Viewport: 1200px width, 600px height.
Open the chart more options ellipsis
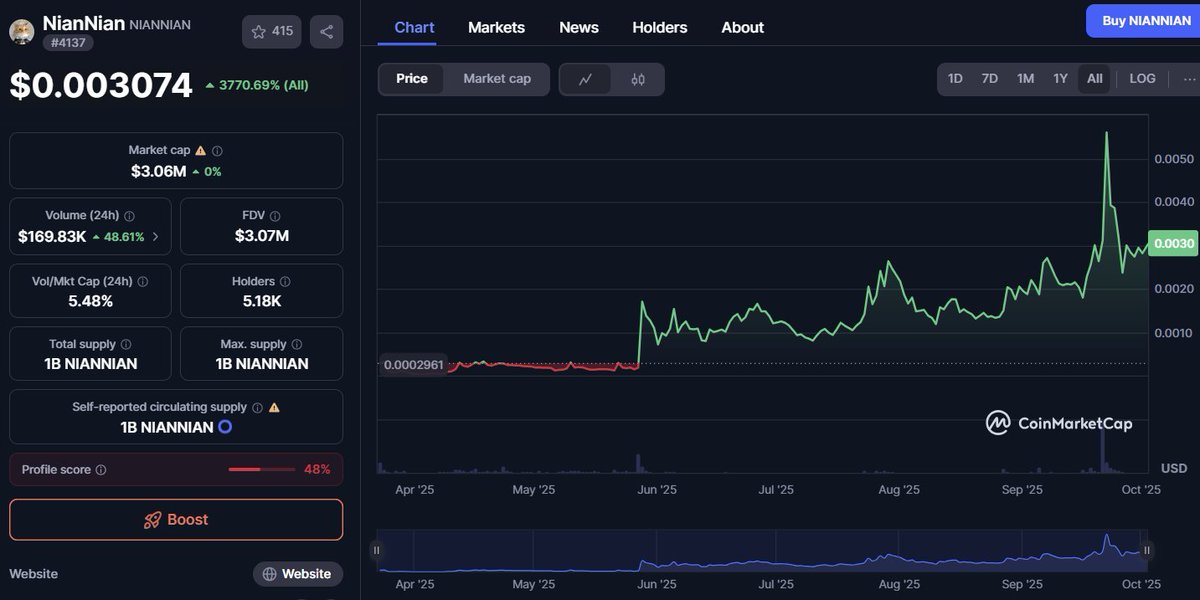tap(1189, 78)
